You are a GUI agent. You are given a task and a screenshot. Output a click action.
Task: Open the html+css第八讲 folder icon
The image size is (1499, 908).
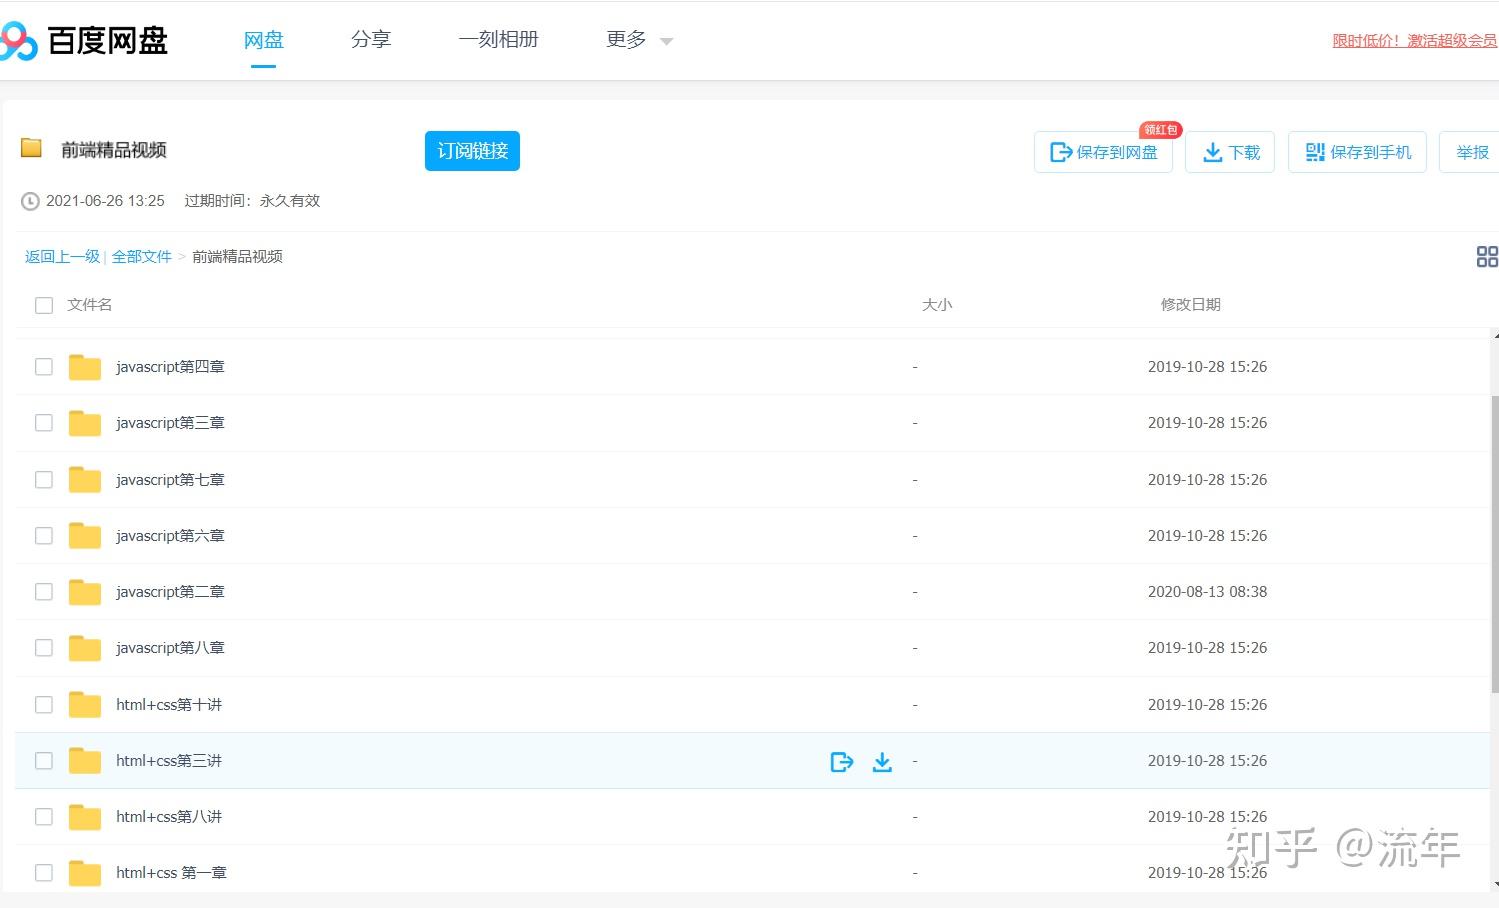pyautogui.click(x=85, y=817)
